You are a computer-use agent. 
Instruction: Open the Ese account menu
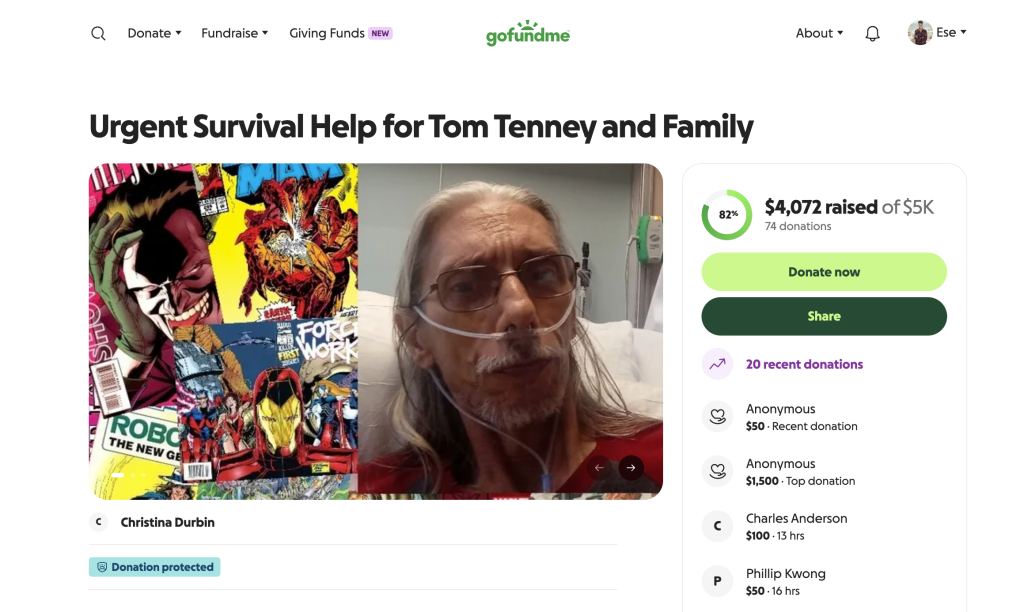[x=950, y=33]
